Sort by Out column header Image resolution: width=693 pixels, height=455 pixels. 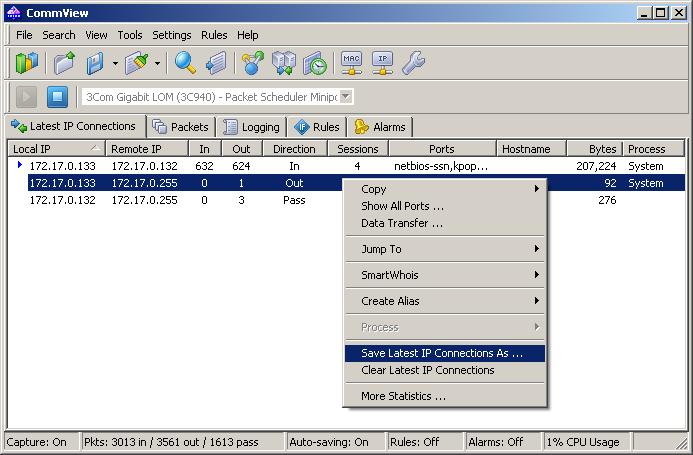click(x=242, y=149)
